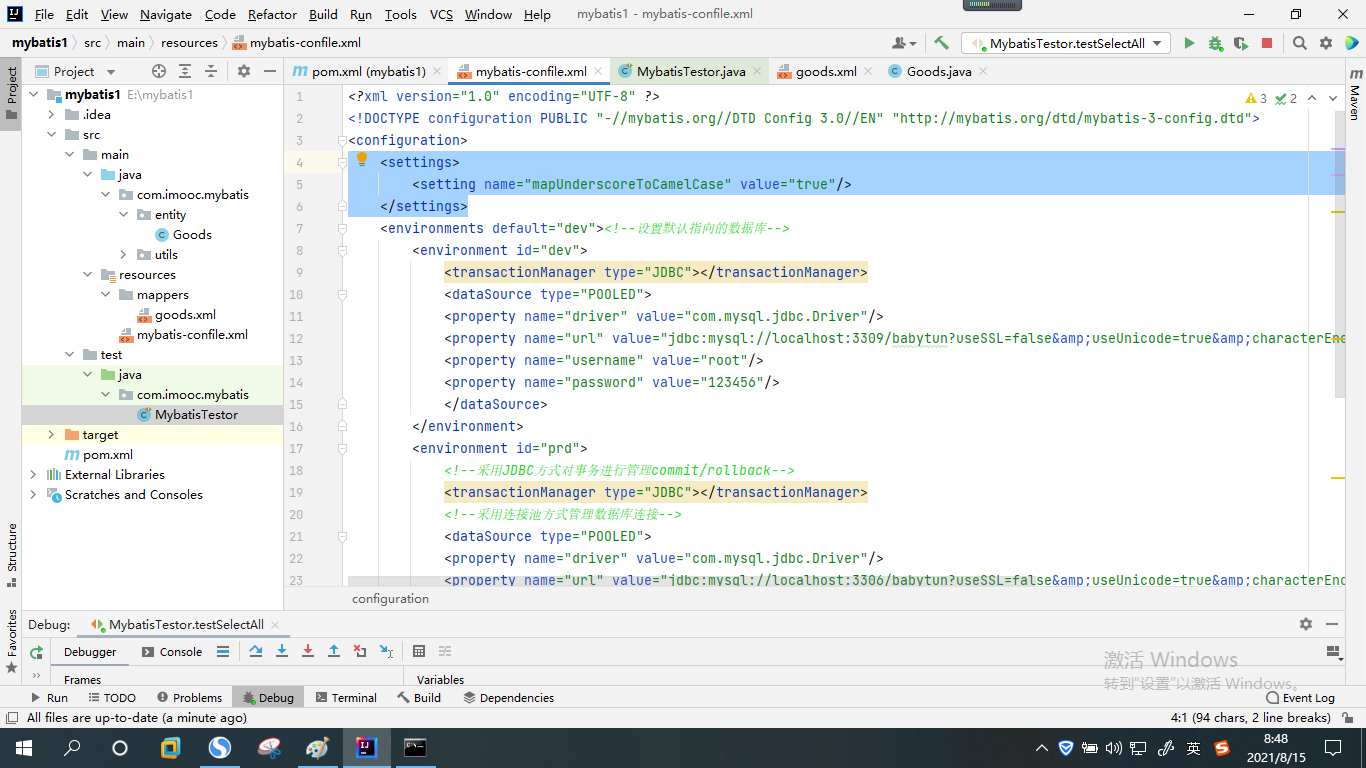The height and width of the screenshot is (768, 1366).
Task: Click Step Out debug icon
Action: pyautogui.click(x=334, y=651)
